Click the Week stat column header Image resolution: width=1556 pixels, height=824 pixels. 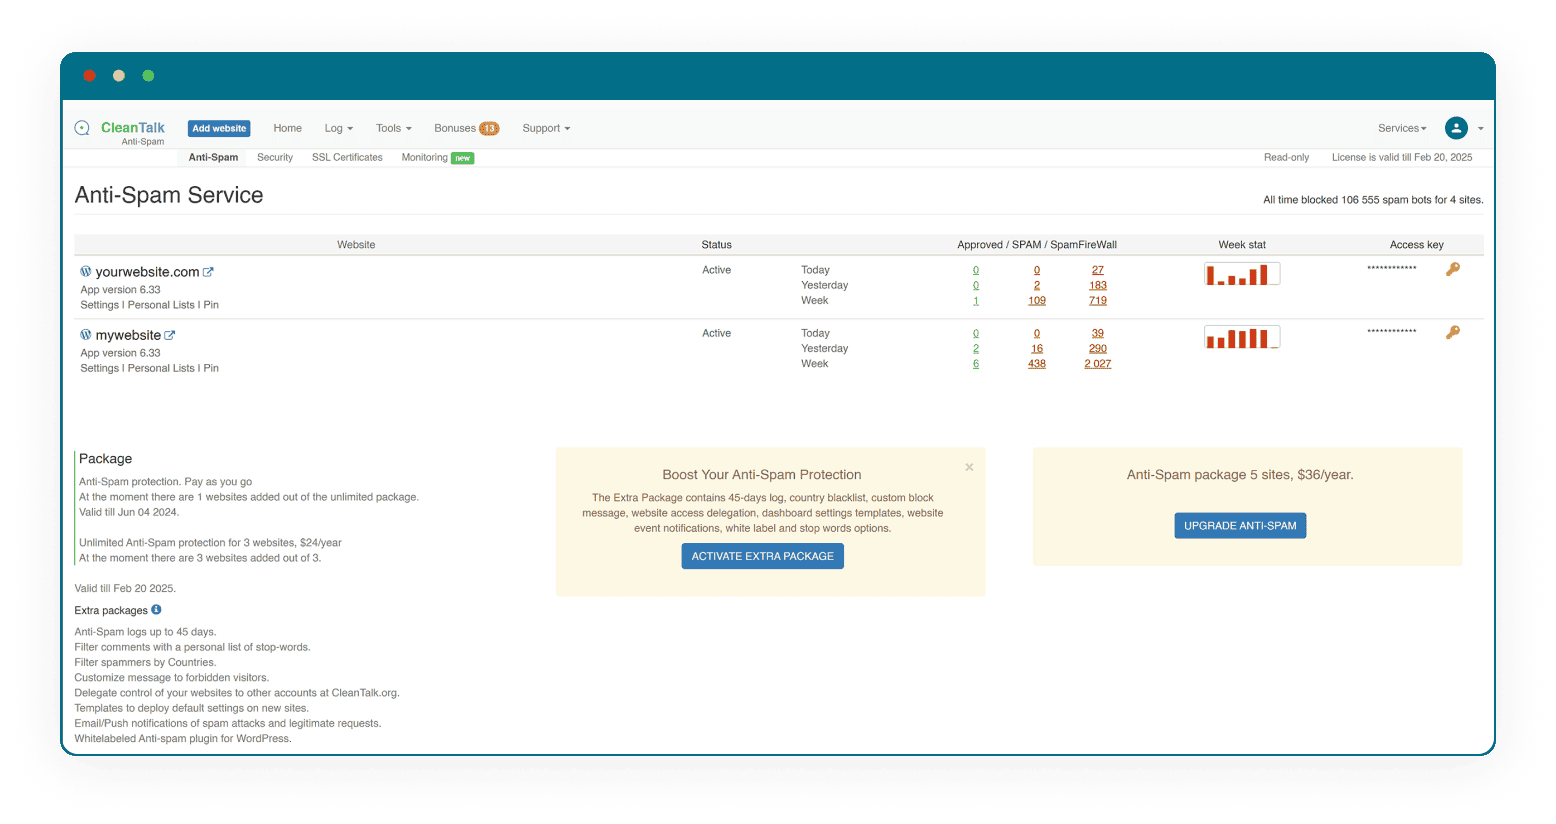(x=1242, y=244)
